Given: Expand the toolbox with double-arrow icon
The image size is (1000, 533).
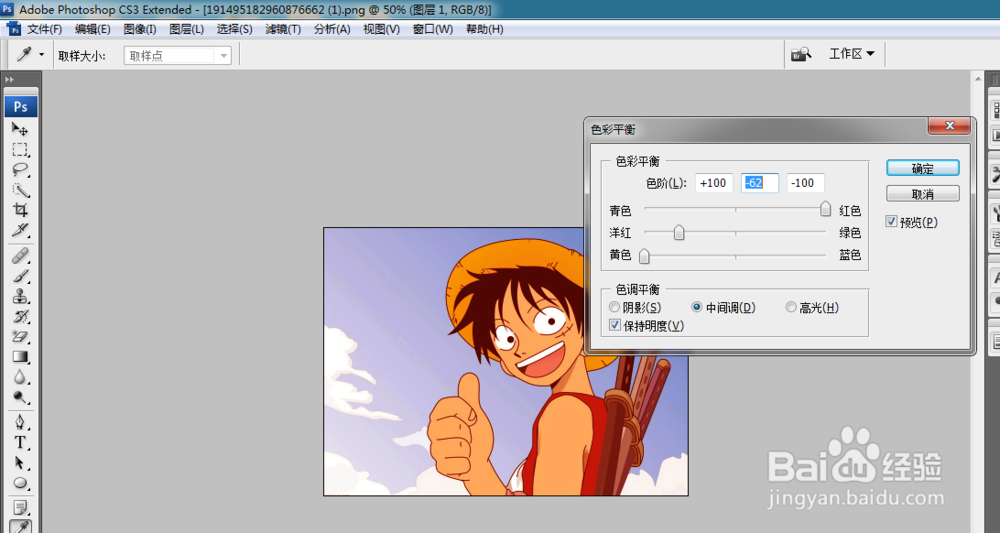Looking at the screenshot, I should (x=9, y=80).
